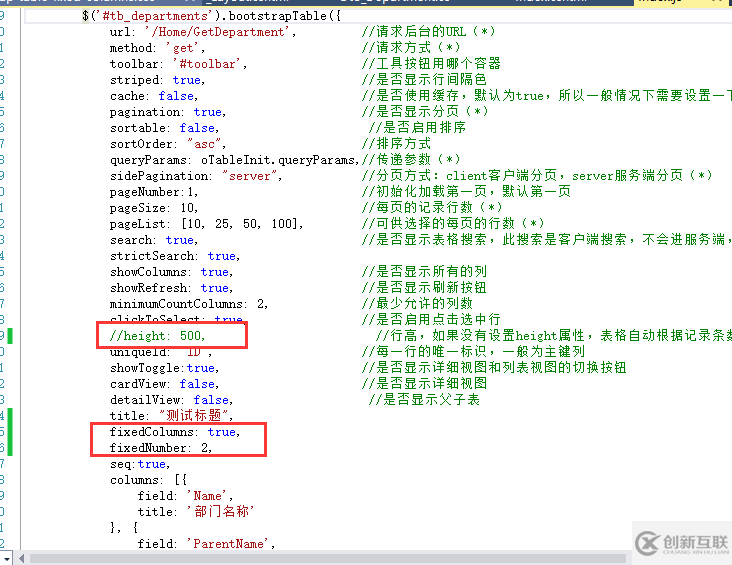Click the fixedNumber value 2
The width and height of the screenshot is (732, 565).
coord(204,448)
